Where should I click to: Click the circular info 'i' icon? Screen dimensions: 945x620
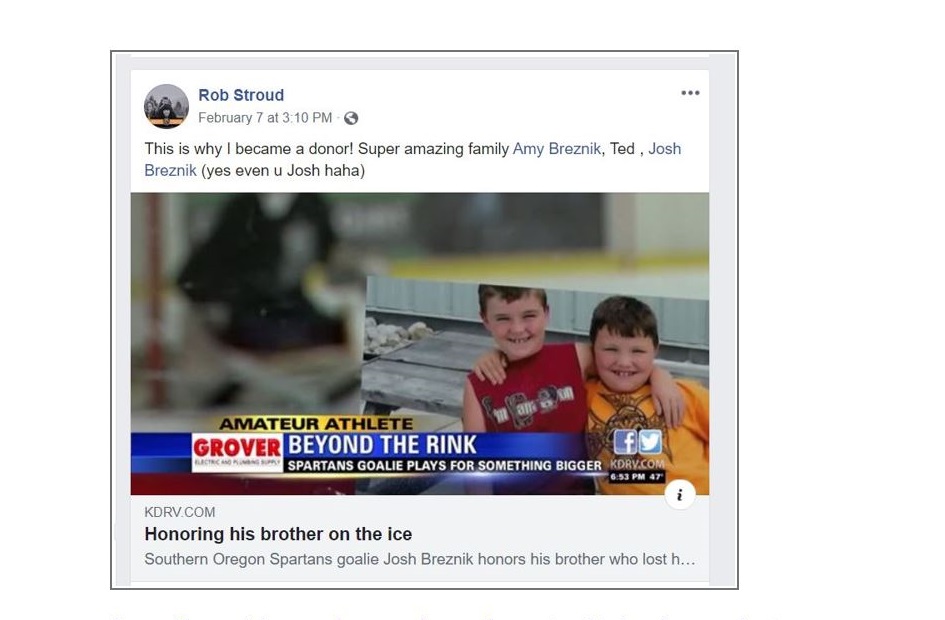pos(680,495)
